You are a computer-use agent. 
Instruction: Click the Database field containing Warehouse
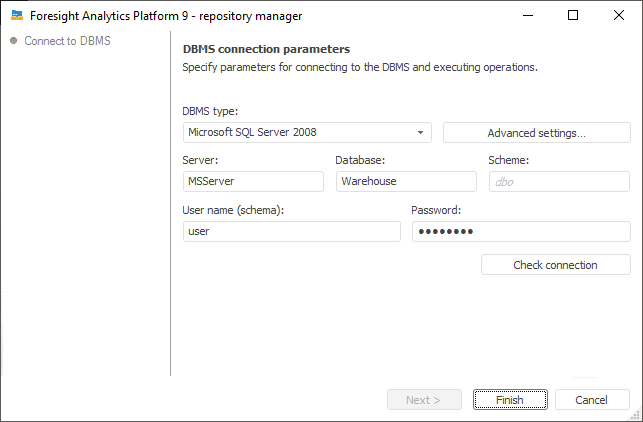click(406, 181)
